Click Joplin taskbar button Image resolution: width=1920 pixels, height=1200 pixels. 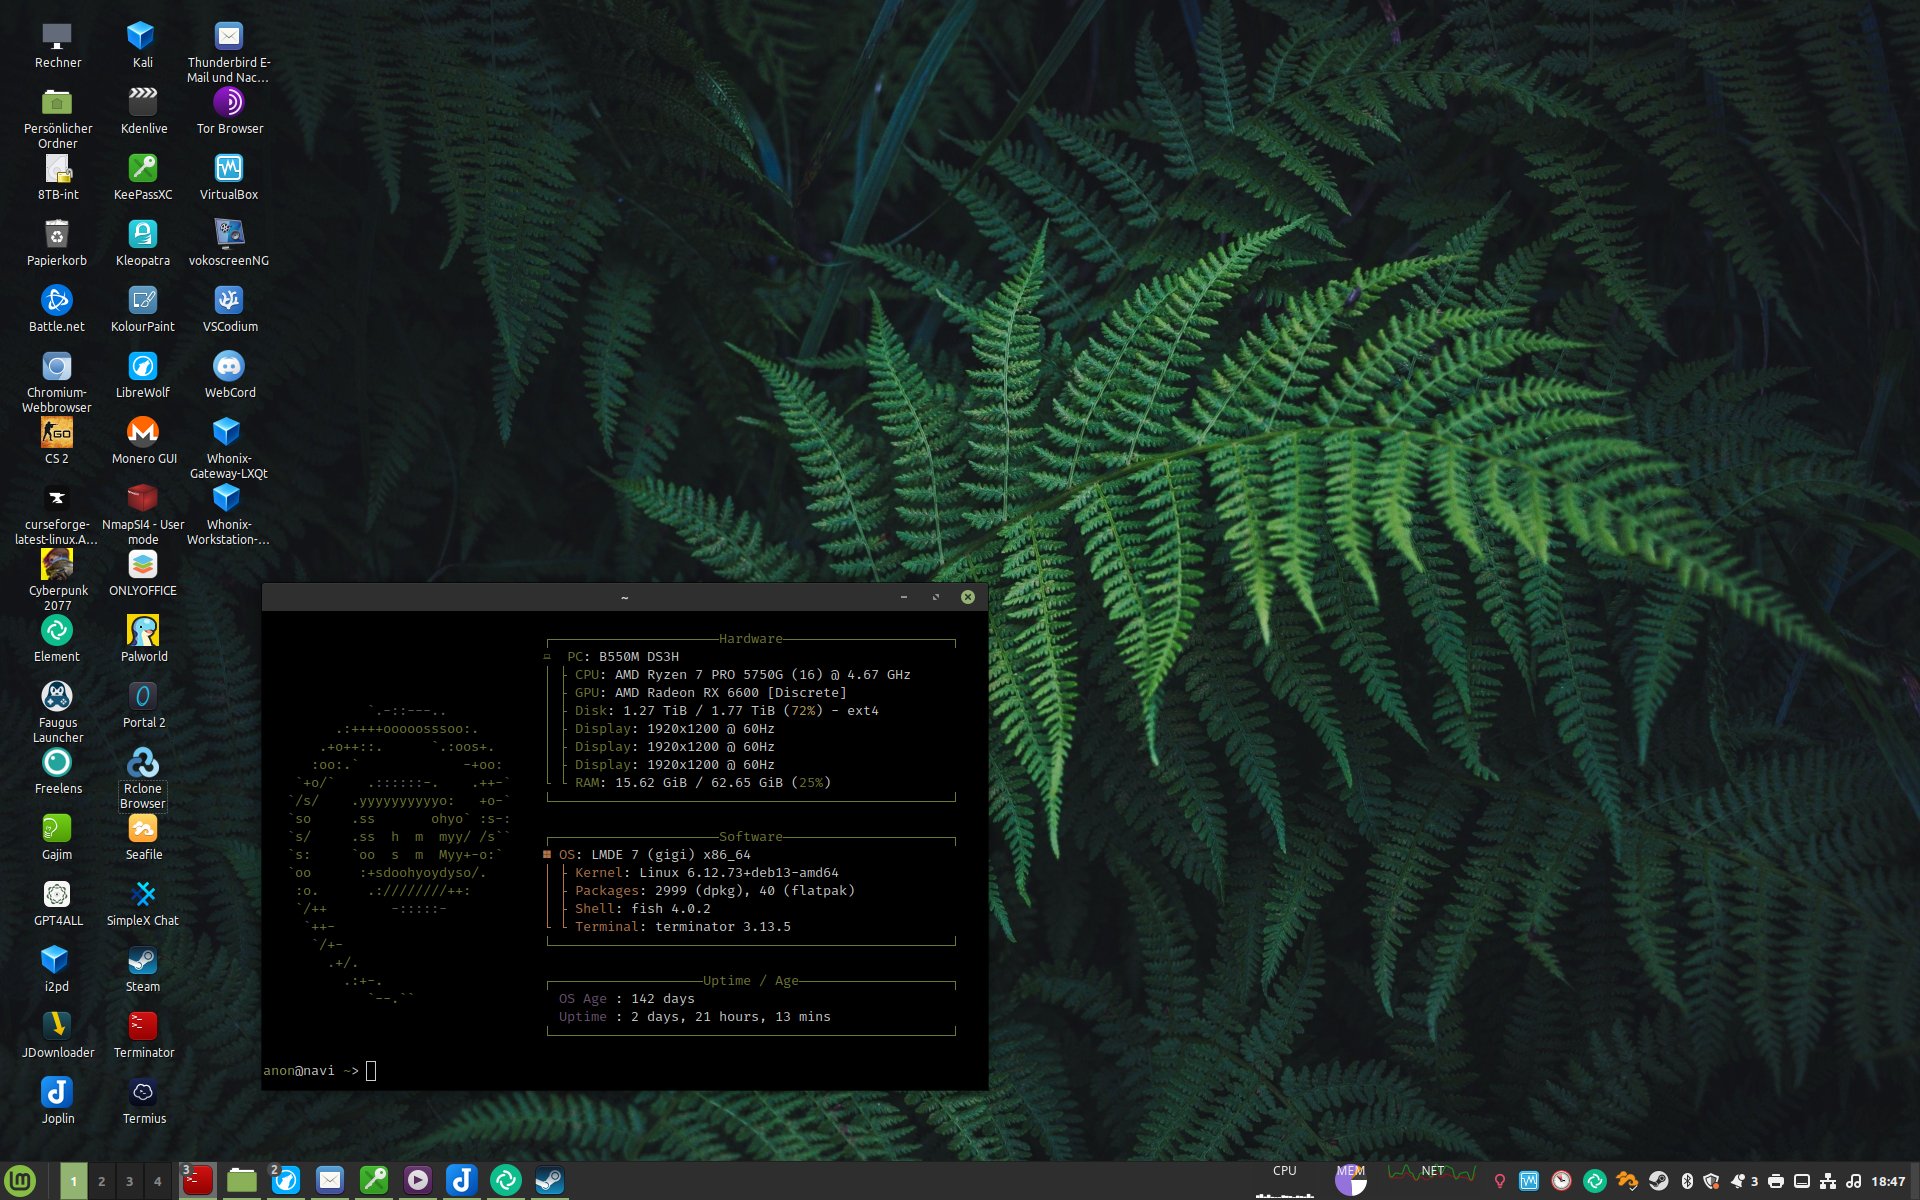coord(462,1181)
